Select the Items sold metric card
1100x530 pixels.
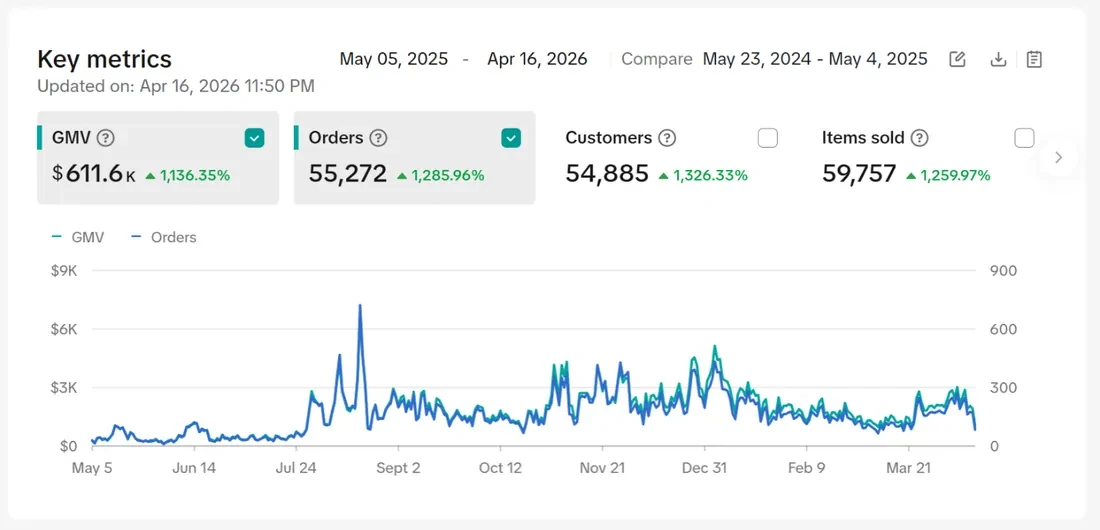point(927,157)
